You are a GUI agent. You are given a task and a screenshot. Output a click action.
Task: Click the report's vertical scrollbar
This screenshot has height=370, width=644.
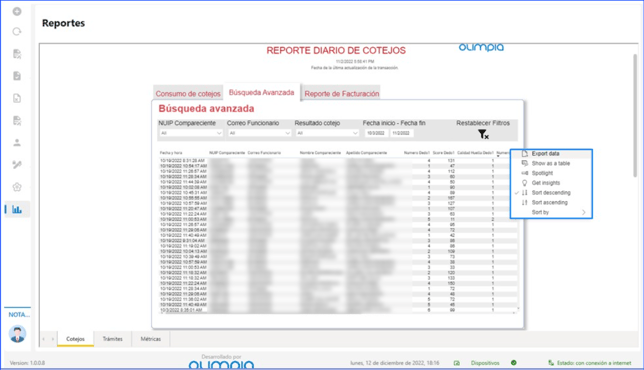pyautogui.click(x=635, y=116)
